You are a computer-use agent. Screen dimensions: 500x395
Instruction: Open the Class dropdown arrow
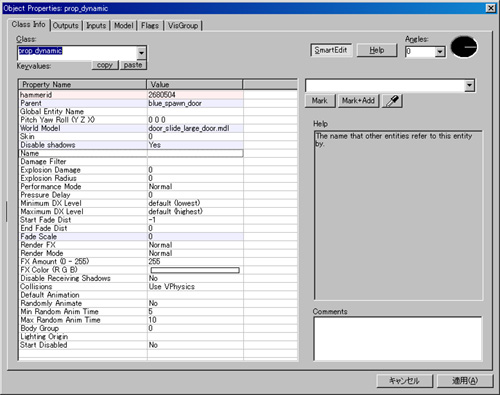(x=141, y=53)
